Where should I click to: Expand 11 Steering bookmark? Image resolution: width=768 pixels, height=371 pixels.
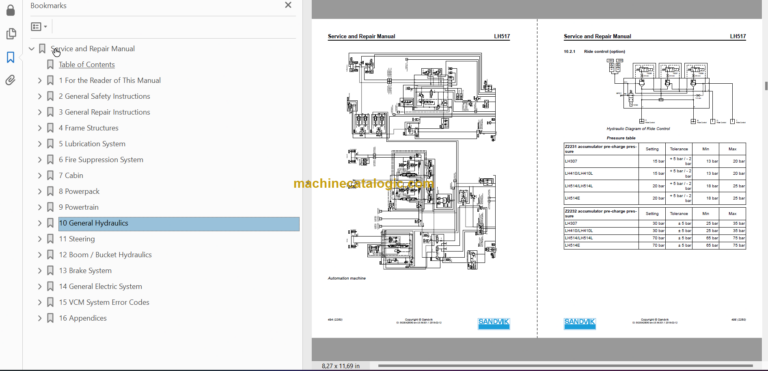click(40, 239)
